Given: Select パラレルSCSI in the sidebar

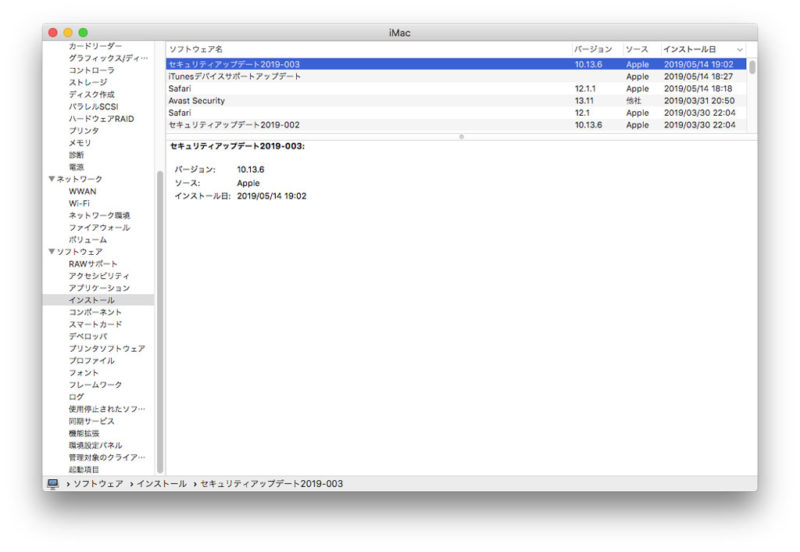Looking at the screenshot, I should pos(93,107).
